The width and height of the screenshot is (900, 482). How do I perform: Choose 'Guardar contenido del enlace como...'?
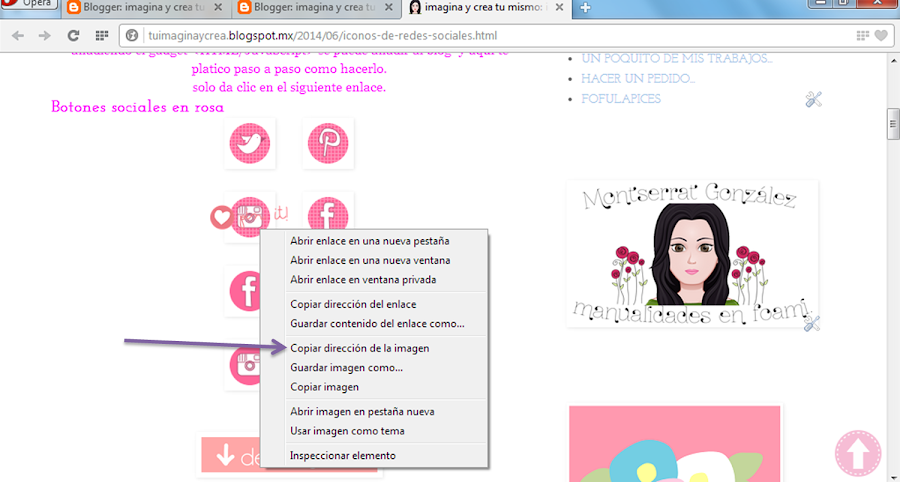[377, 324]
